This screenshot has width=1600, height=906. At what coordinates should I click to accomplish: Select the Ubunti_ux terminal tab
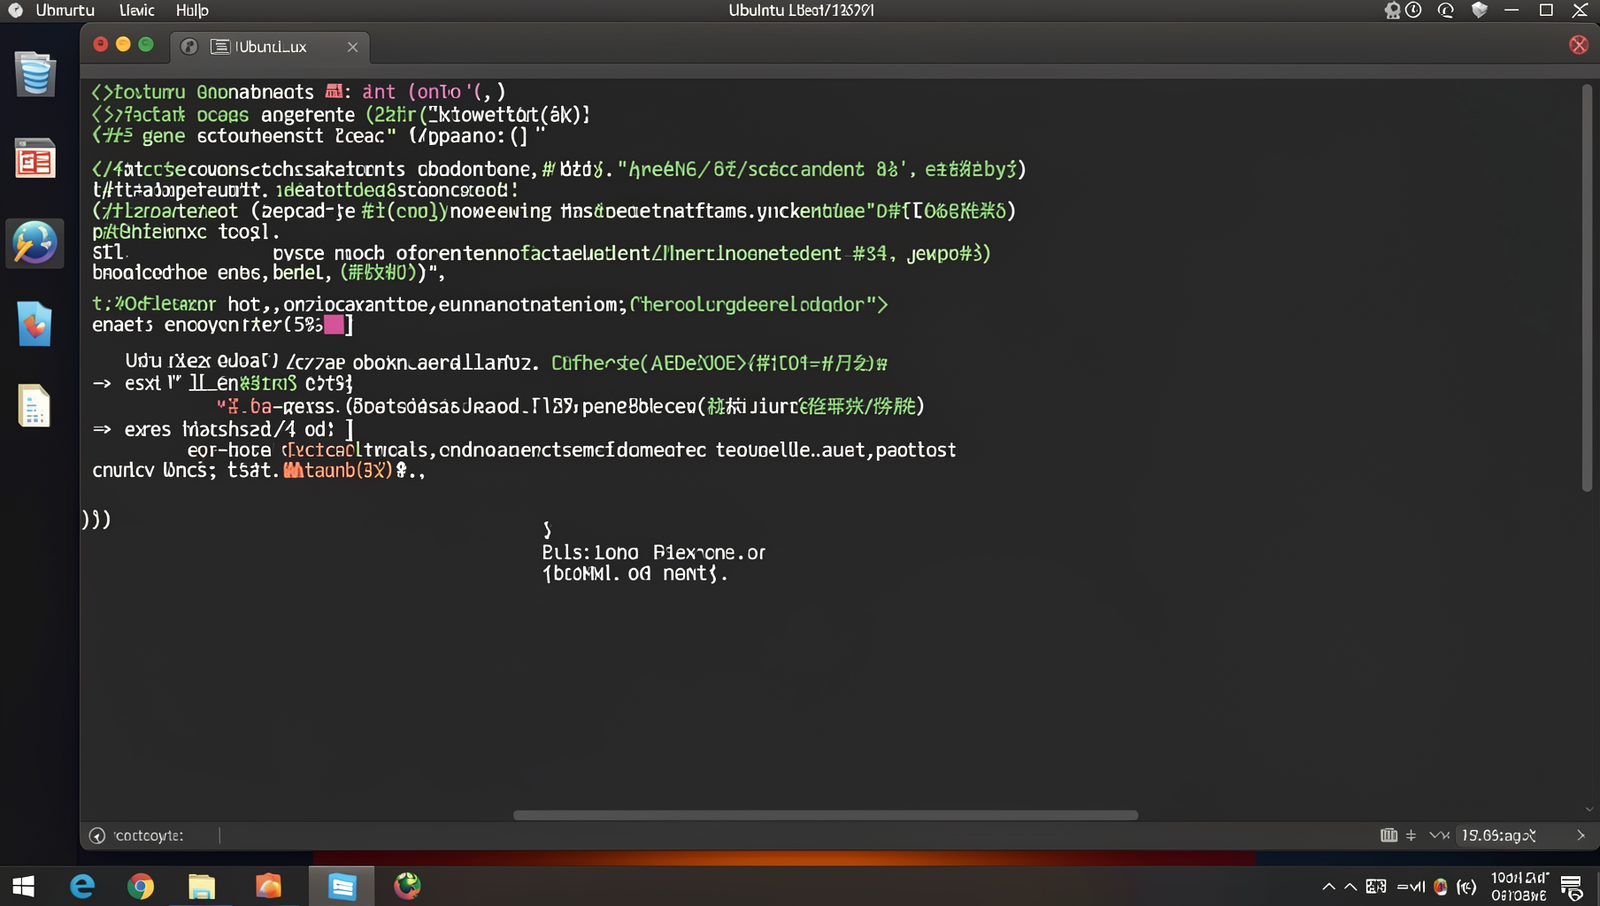pos(270,47)
